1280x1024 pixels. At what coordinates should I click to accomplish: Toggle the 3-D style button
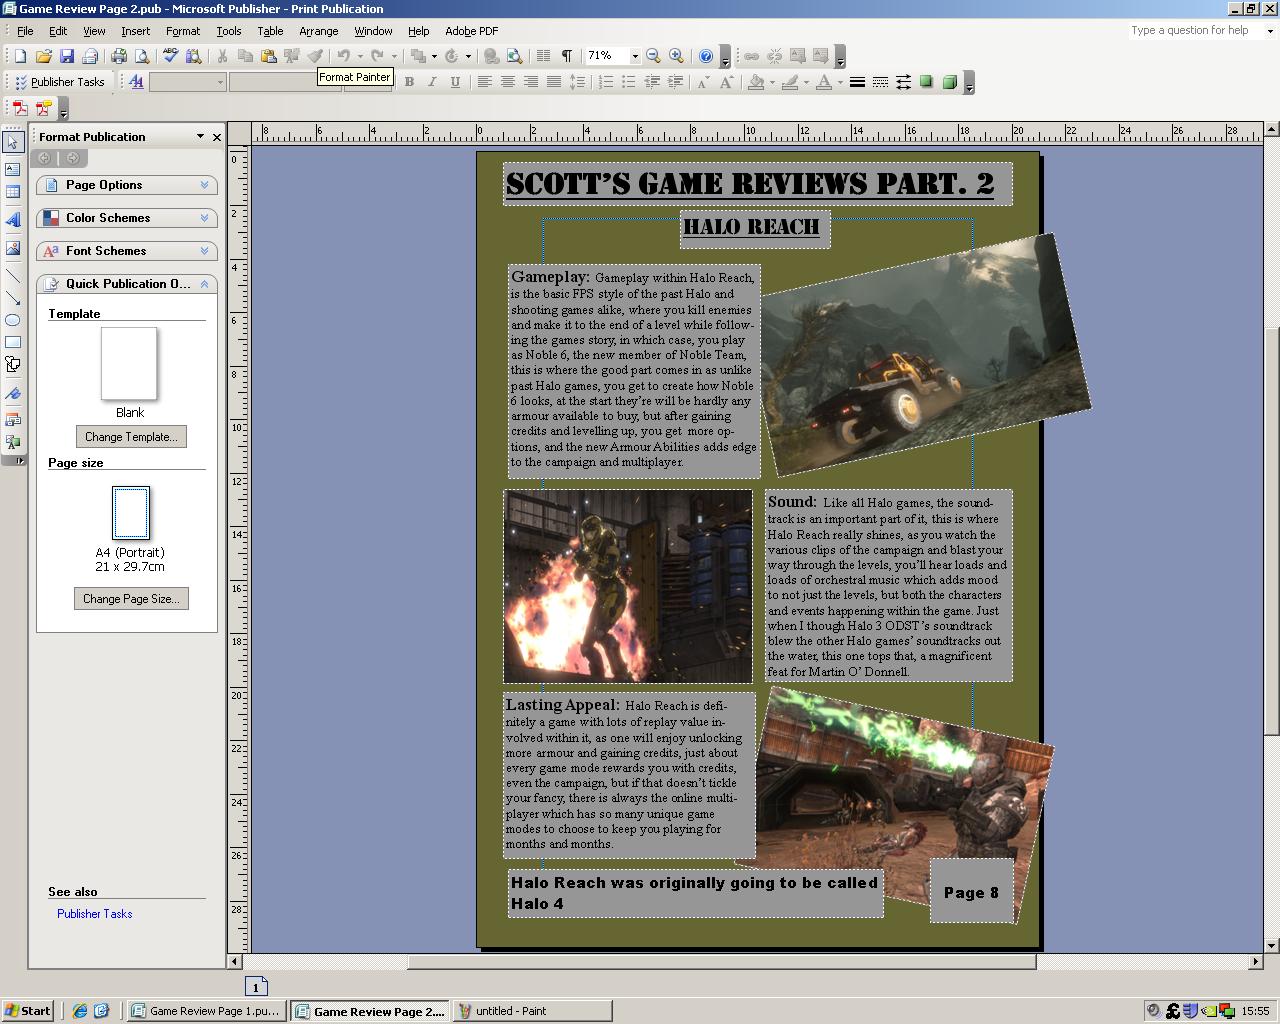[949, 82]
